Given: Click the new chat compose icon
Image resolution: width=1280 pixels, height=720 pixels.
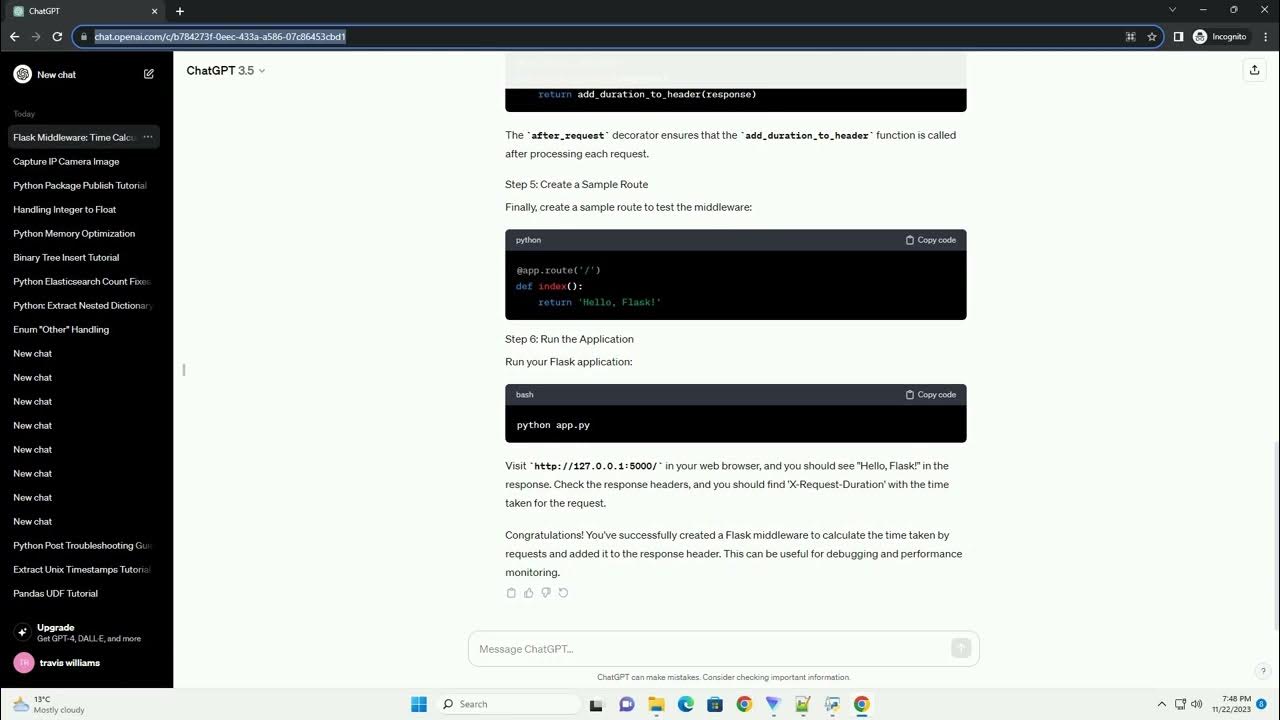Looking at the screenshot, I should 149,74.
